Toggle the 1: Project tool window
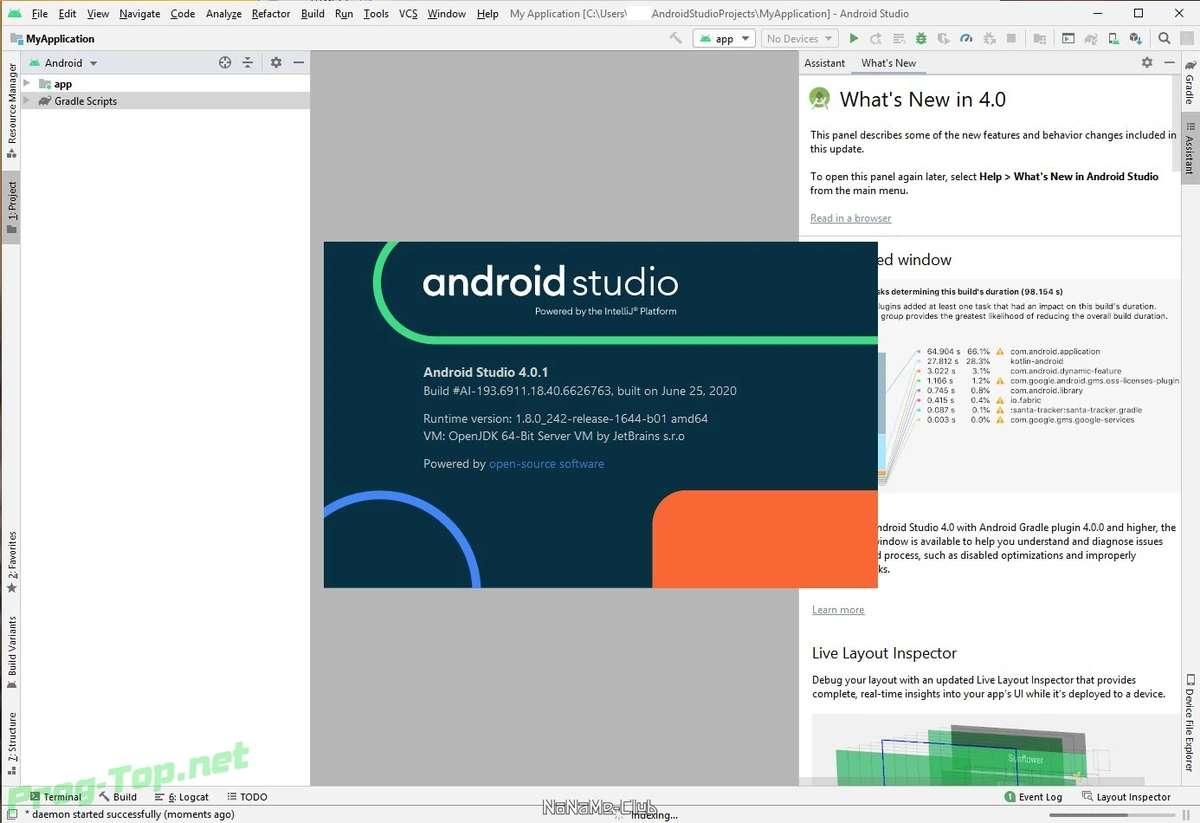Image resolution: width=1200 pixels, height=823 pixels. [x=12, y=207]
